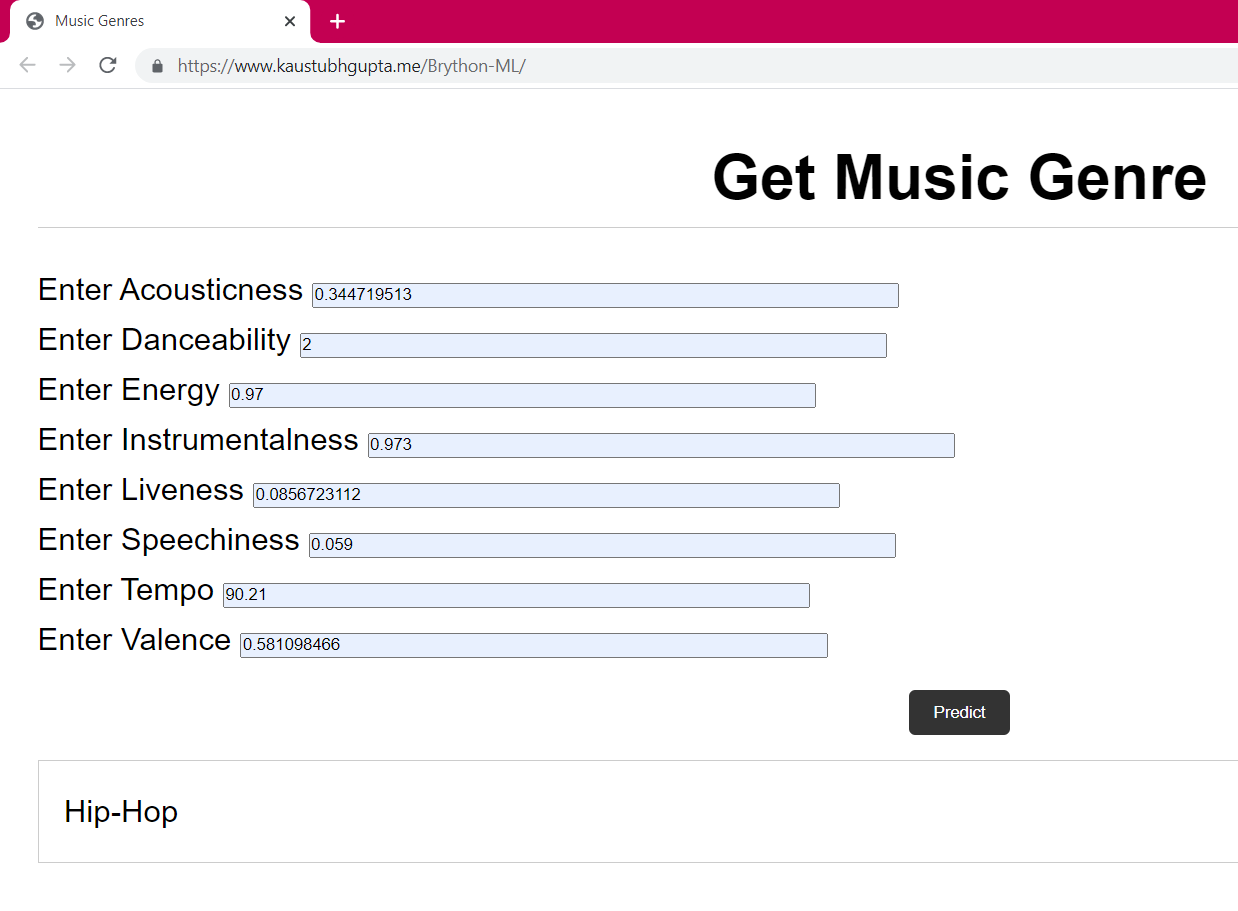
Task: Click the Speechiness input field
Action: pos(602,545)
